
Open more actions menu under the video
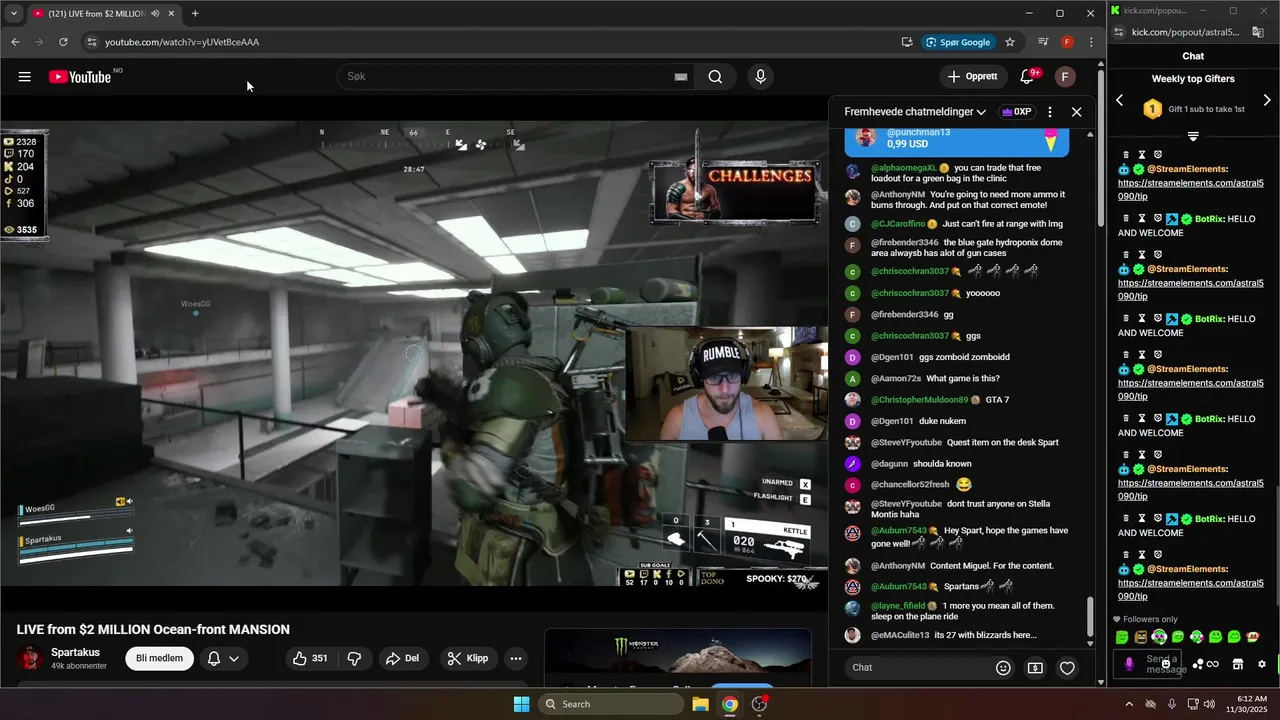click(516, 658)
